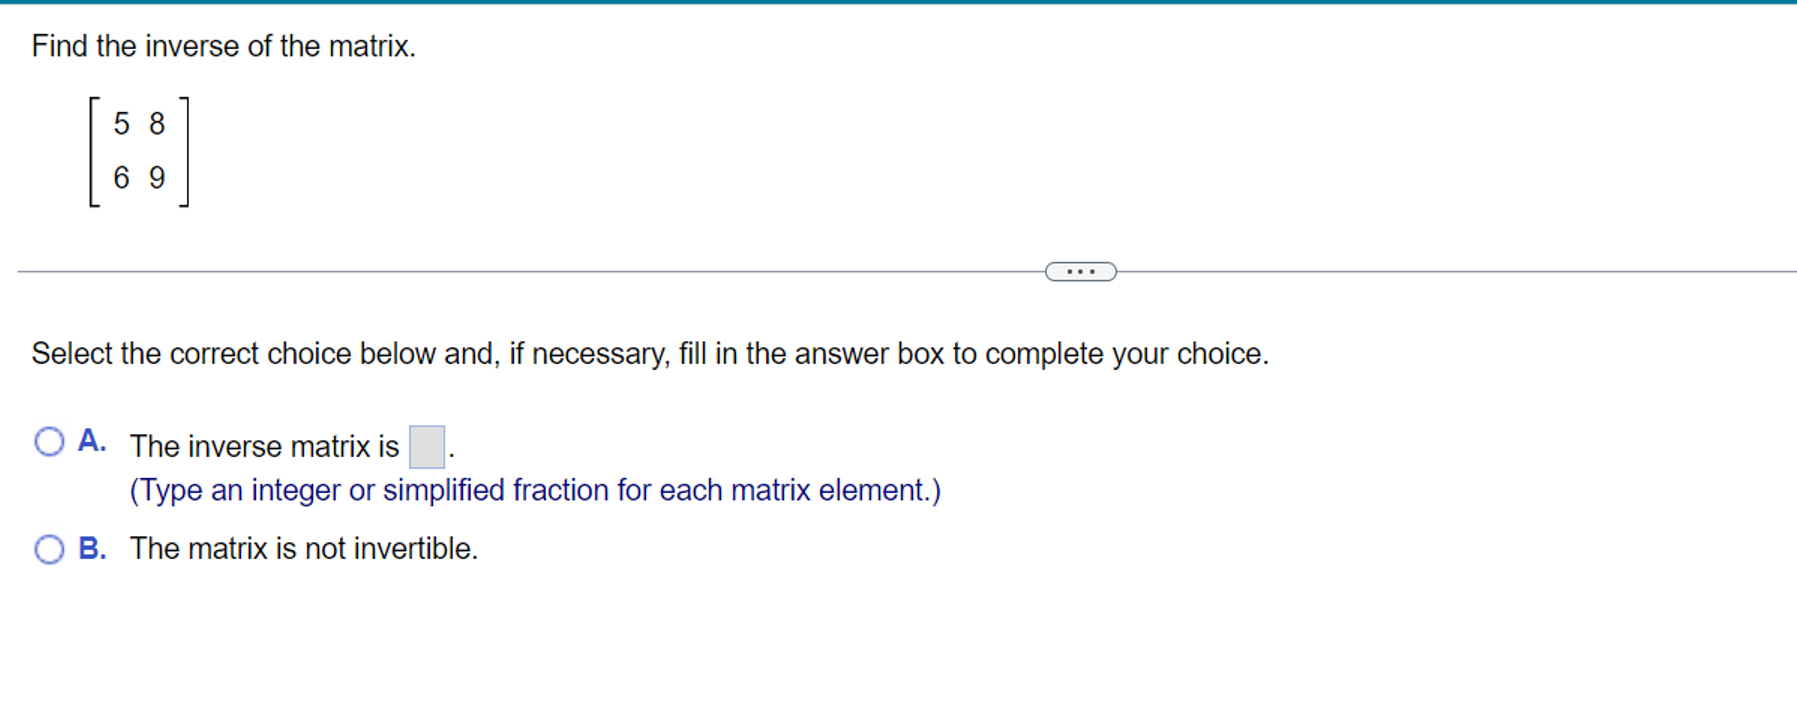The image size is (1797, 702).
Task: Click the blue label 'B.'
Action: pos(93,549)
